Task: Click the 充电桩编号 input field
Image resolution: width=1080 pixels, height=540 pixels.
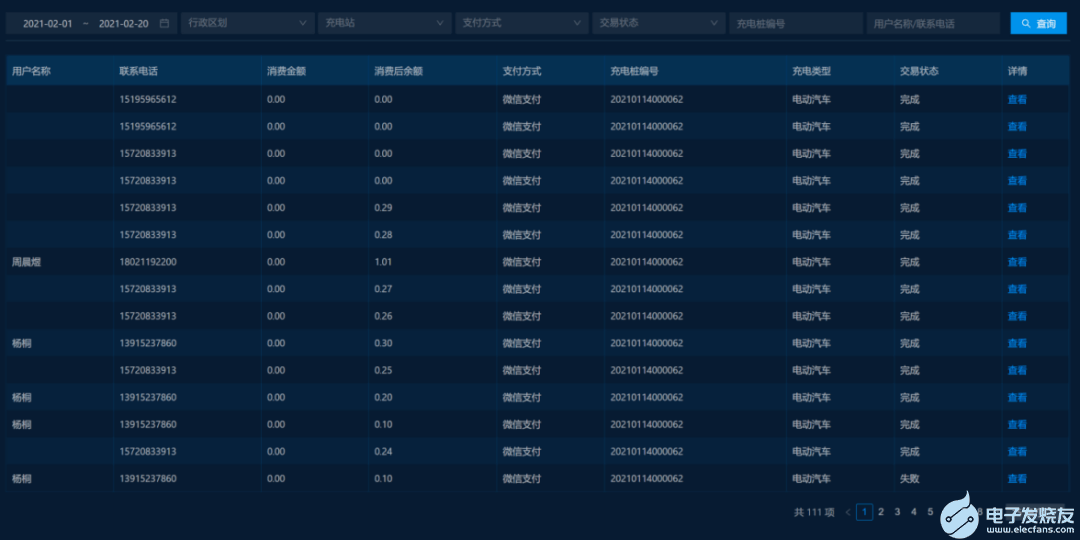Action: pyautogui.click(x=795, y=23)
